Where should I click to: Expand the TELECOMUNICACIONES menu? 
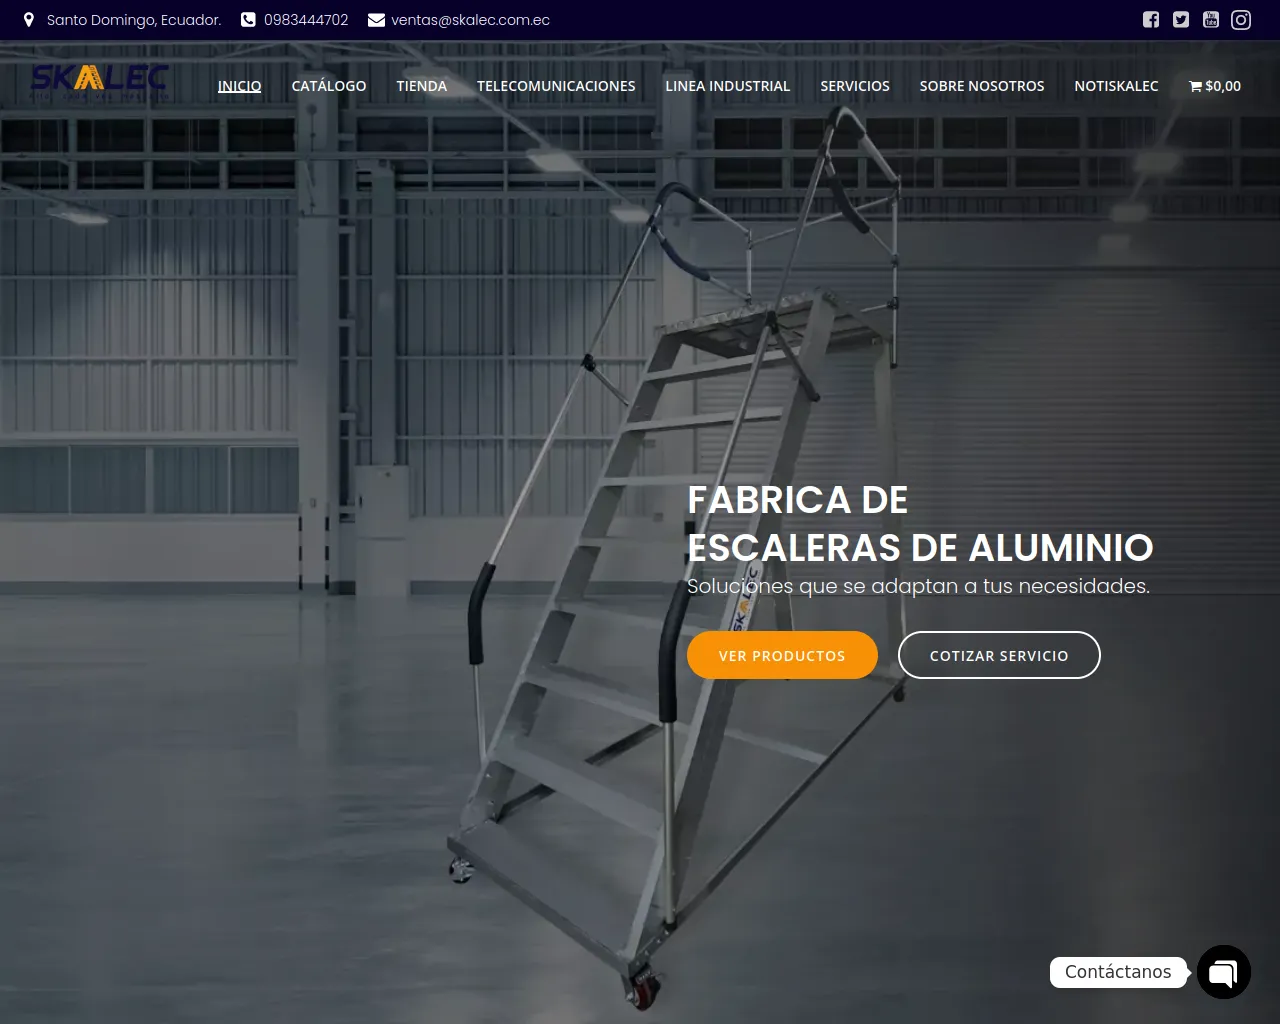556,86
